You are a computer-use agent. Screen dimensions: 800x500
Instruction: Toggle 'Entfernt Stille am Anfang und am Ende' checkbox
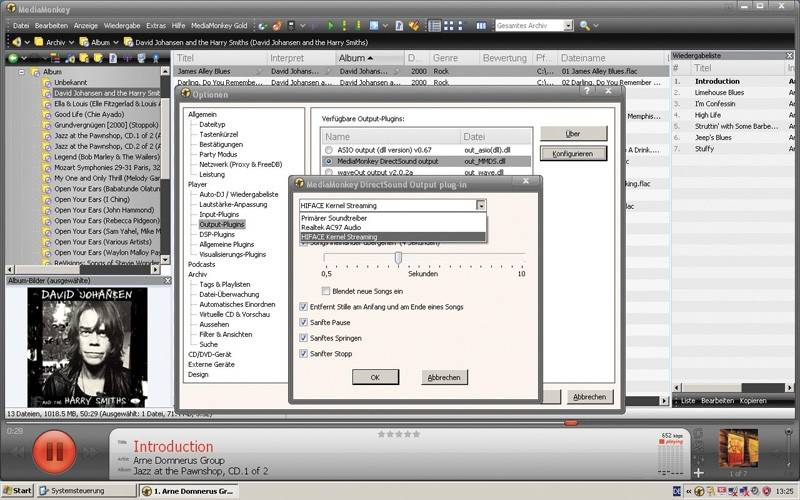pos(304,307)
